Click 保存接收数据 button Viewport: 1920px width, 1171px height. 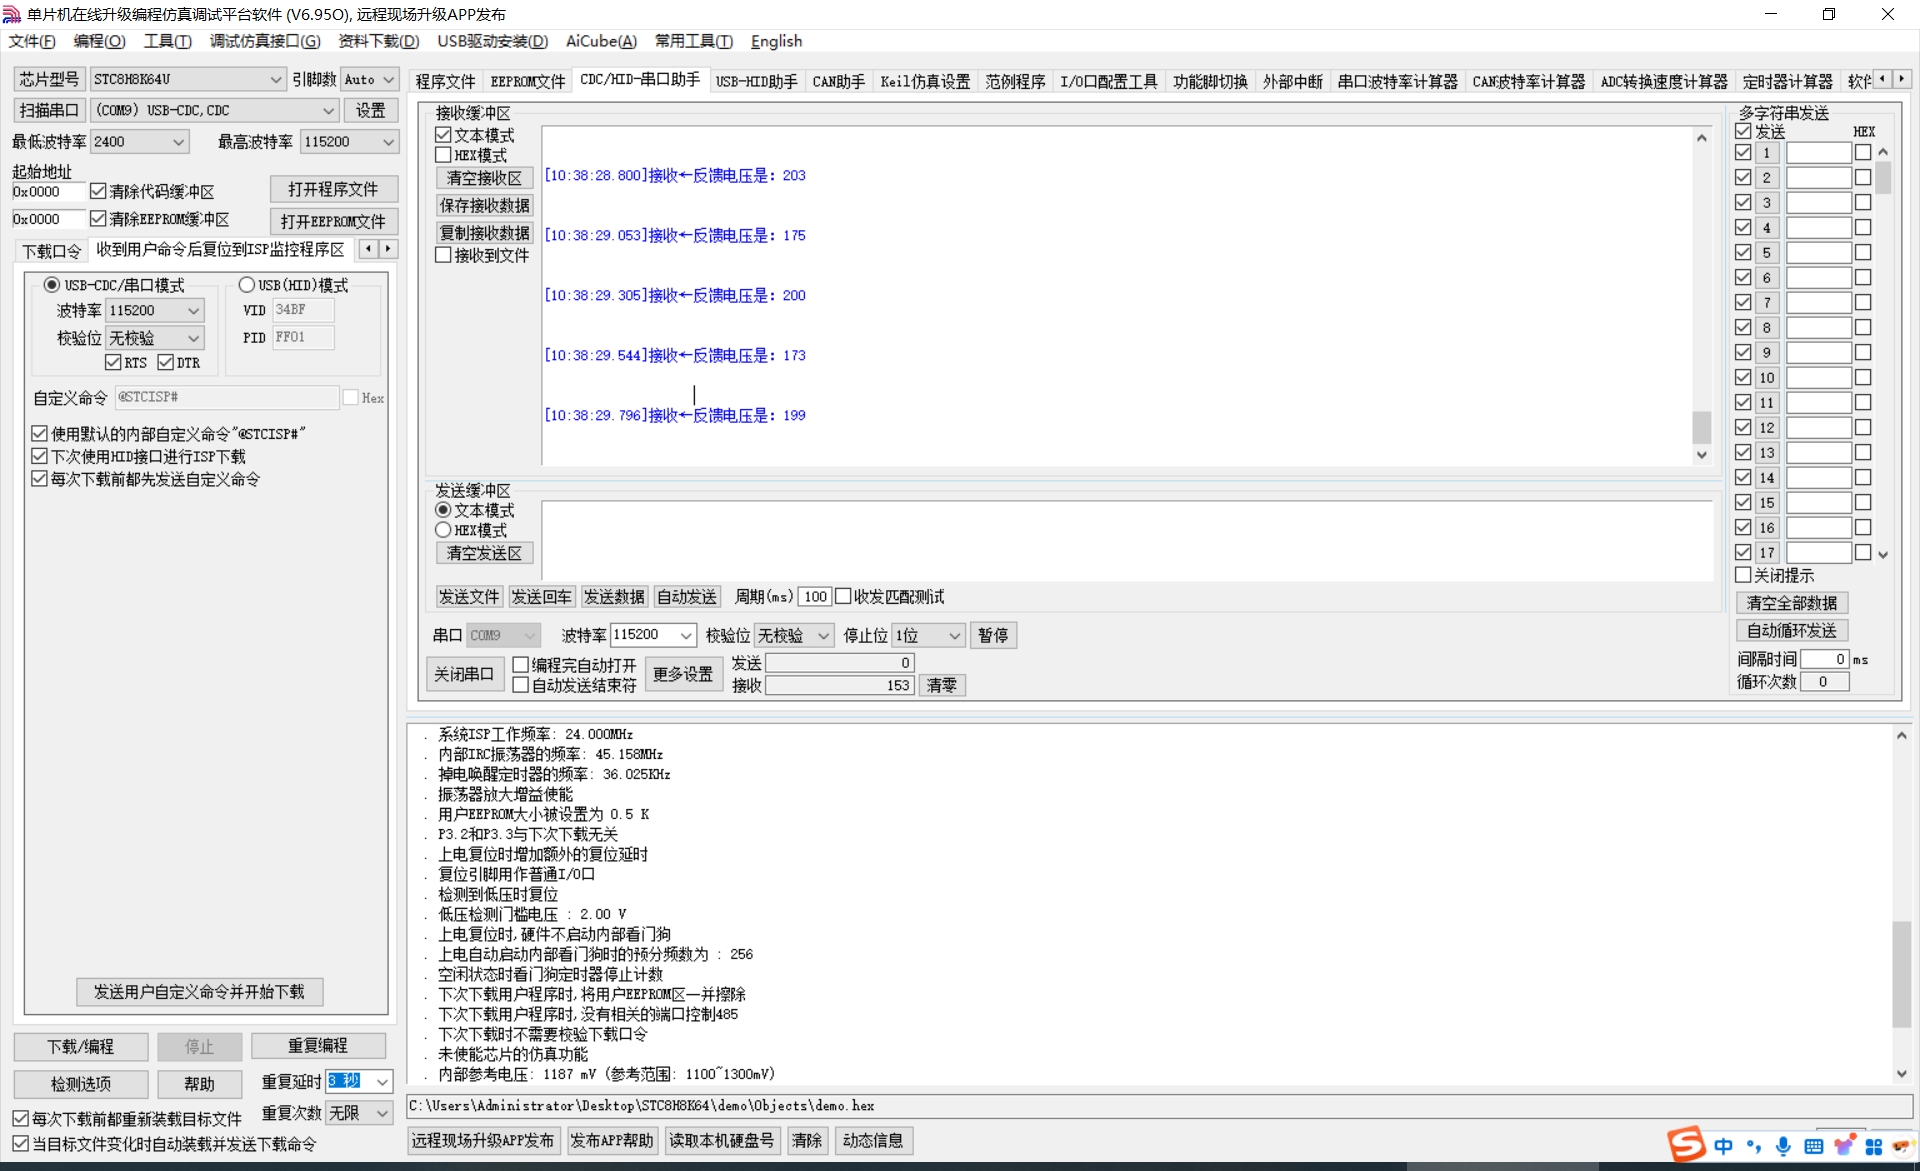pos(484,205)
